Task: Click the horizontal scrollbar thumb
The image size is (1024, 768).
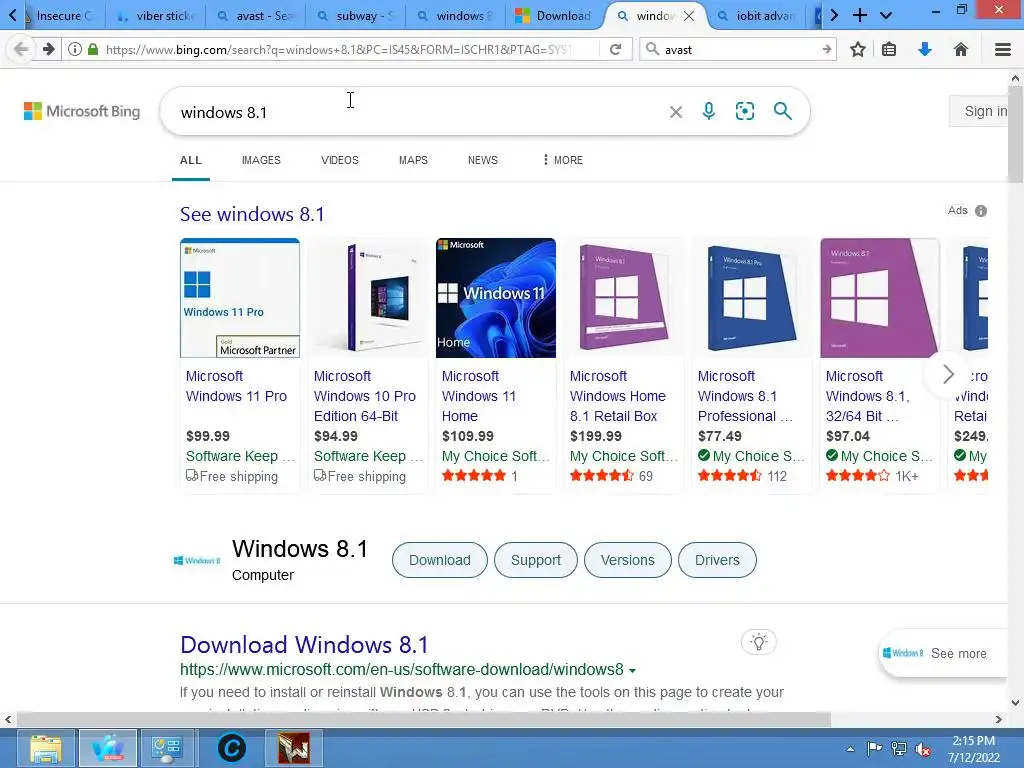Action: click(423, 720)
